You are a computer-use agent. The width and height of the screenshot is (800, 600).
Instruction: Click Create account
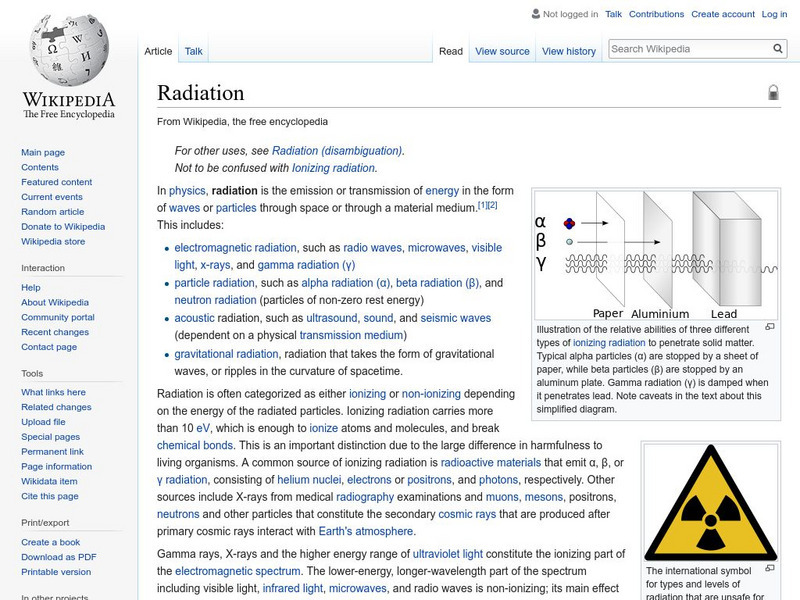click(722, 14)
